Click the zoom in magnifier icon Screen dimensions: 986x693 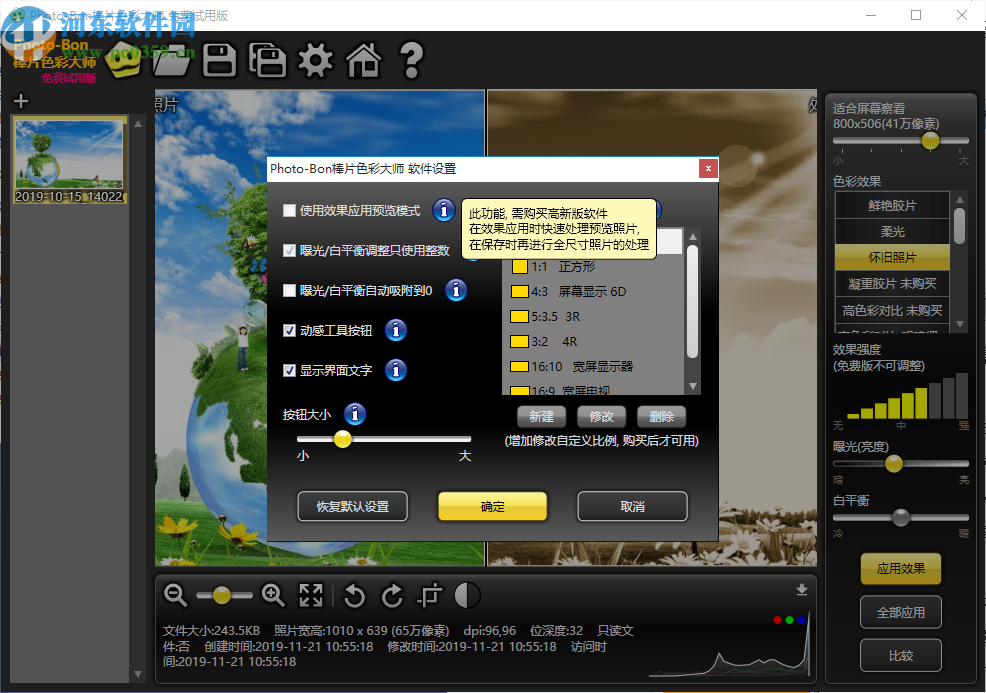274,595
